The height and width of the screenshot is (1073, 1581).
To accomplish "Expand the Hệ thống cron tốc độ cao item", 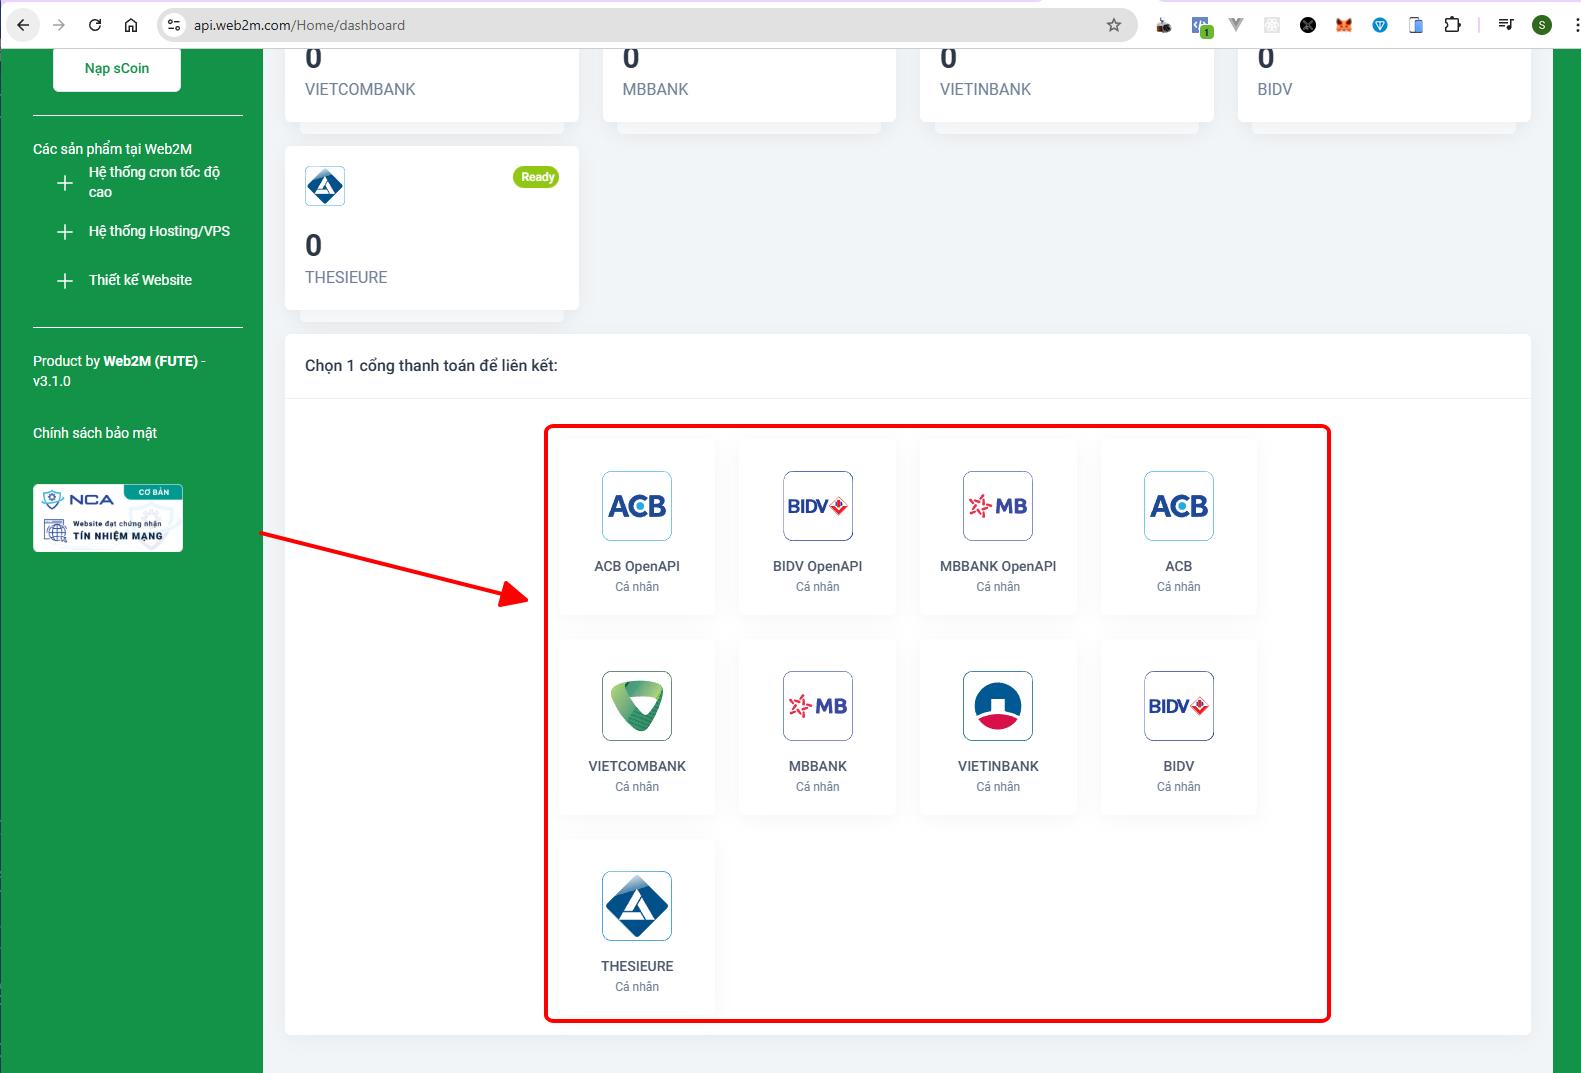I will coord(65,183).
